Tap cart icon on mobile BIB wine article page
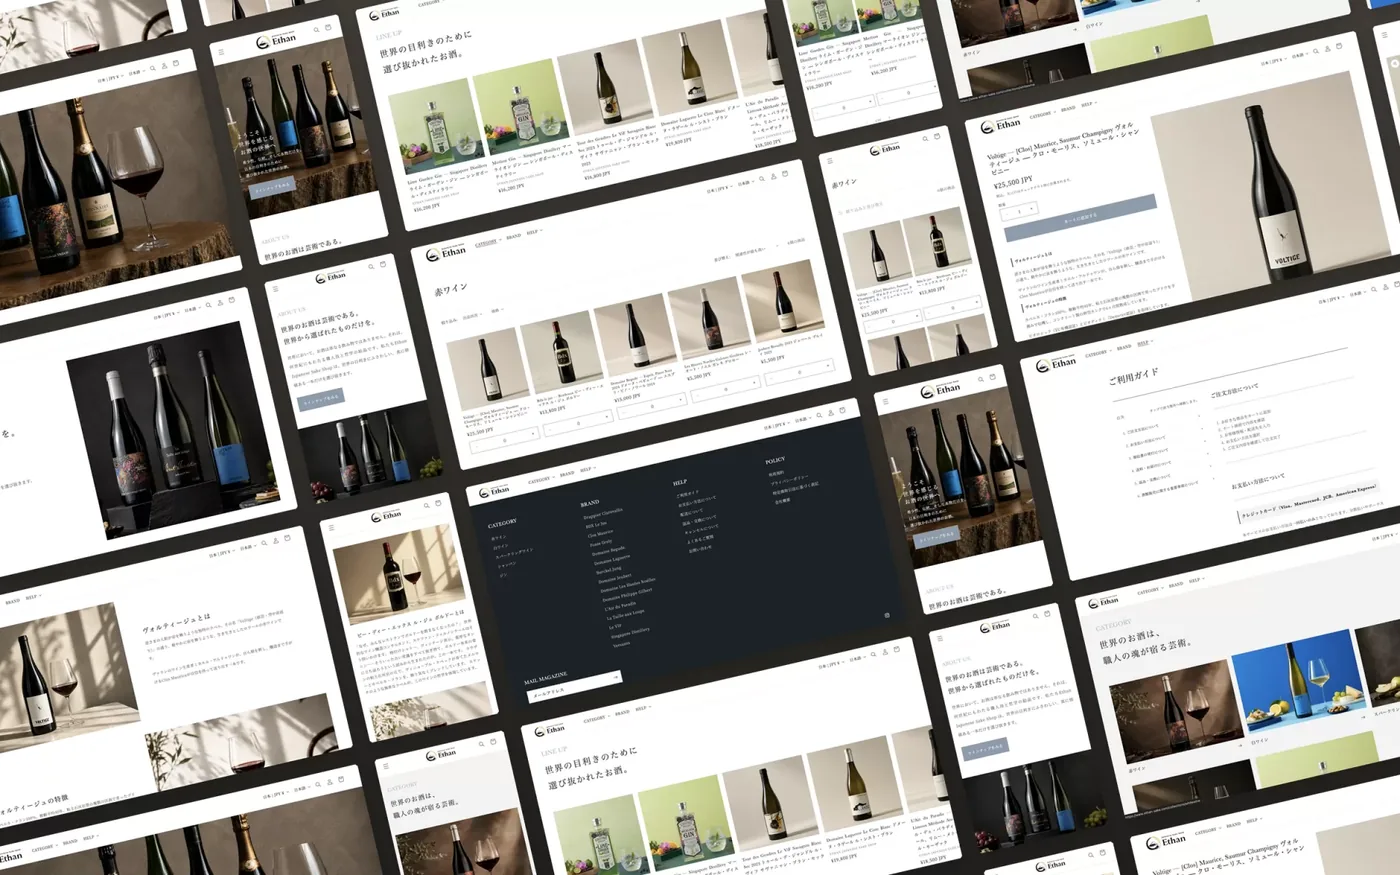The width and height of the screenshot is (1400, 875). pos(438,503)
